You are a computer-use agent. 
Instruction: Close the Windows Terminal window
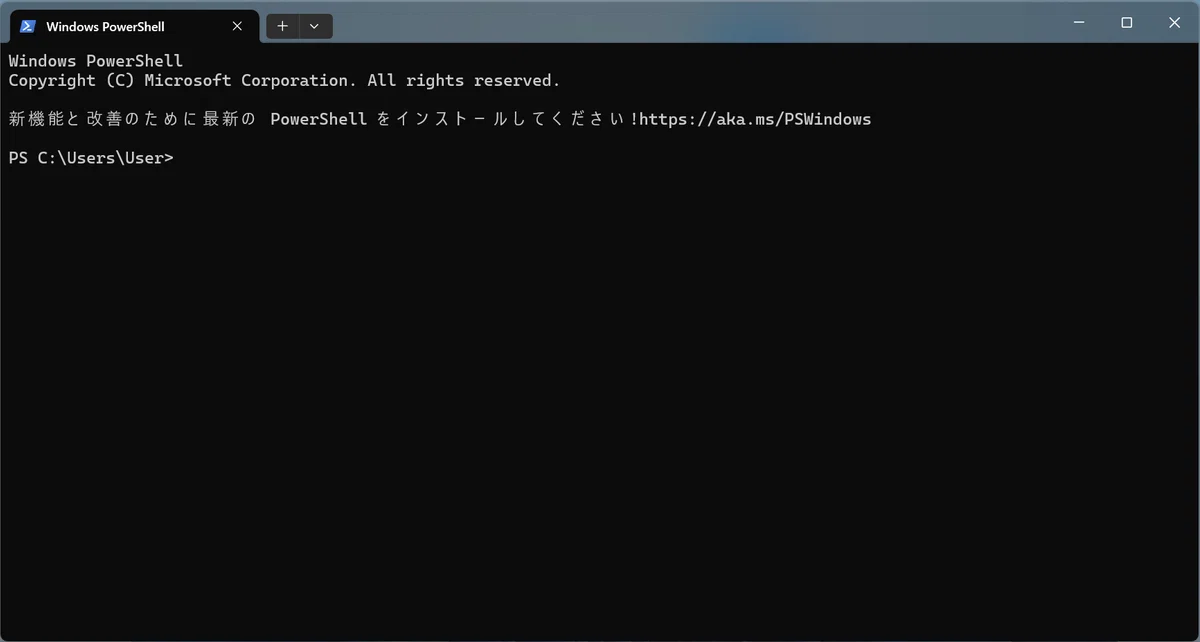pos(1175,22)
